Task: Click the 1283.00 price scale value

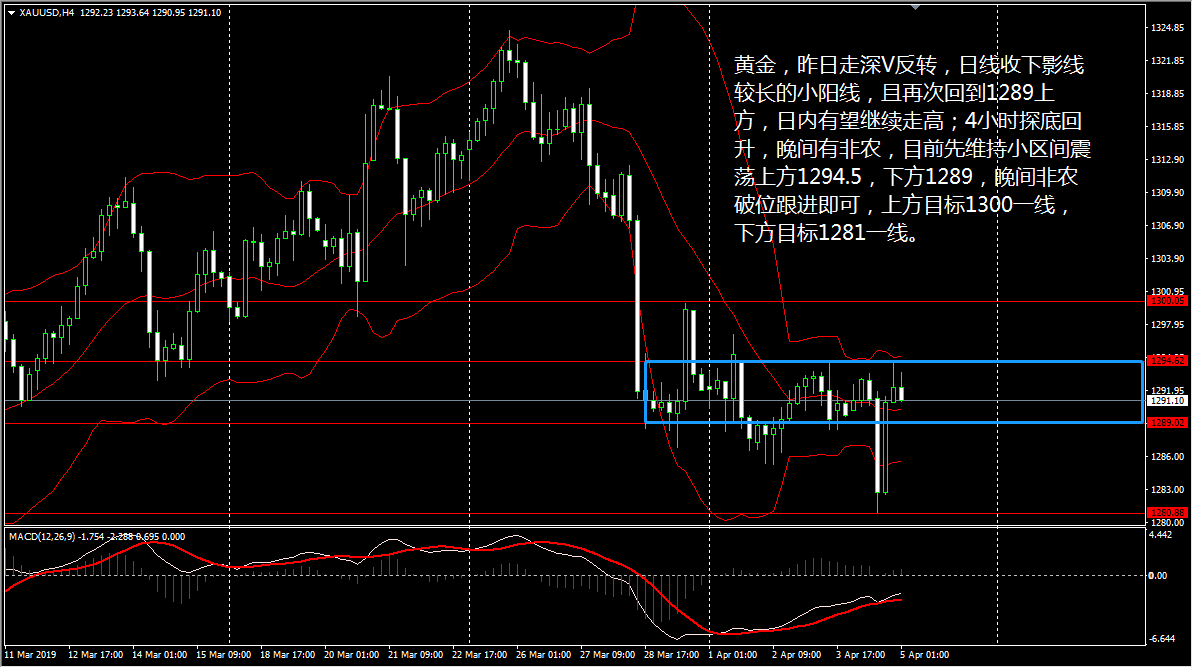Action: (x=1168, y=490)
